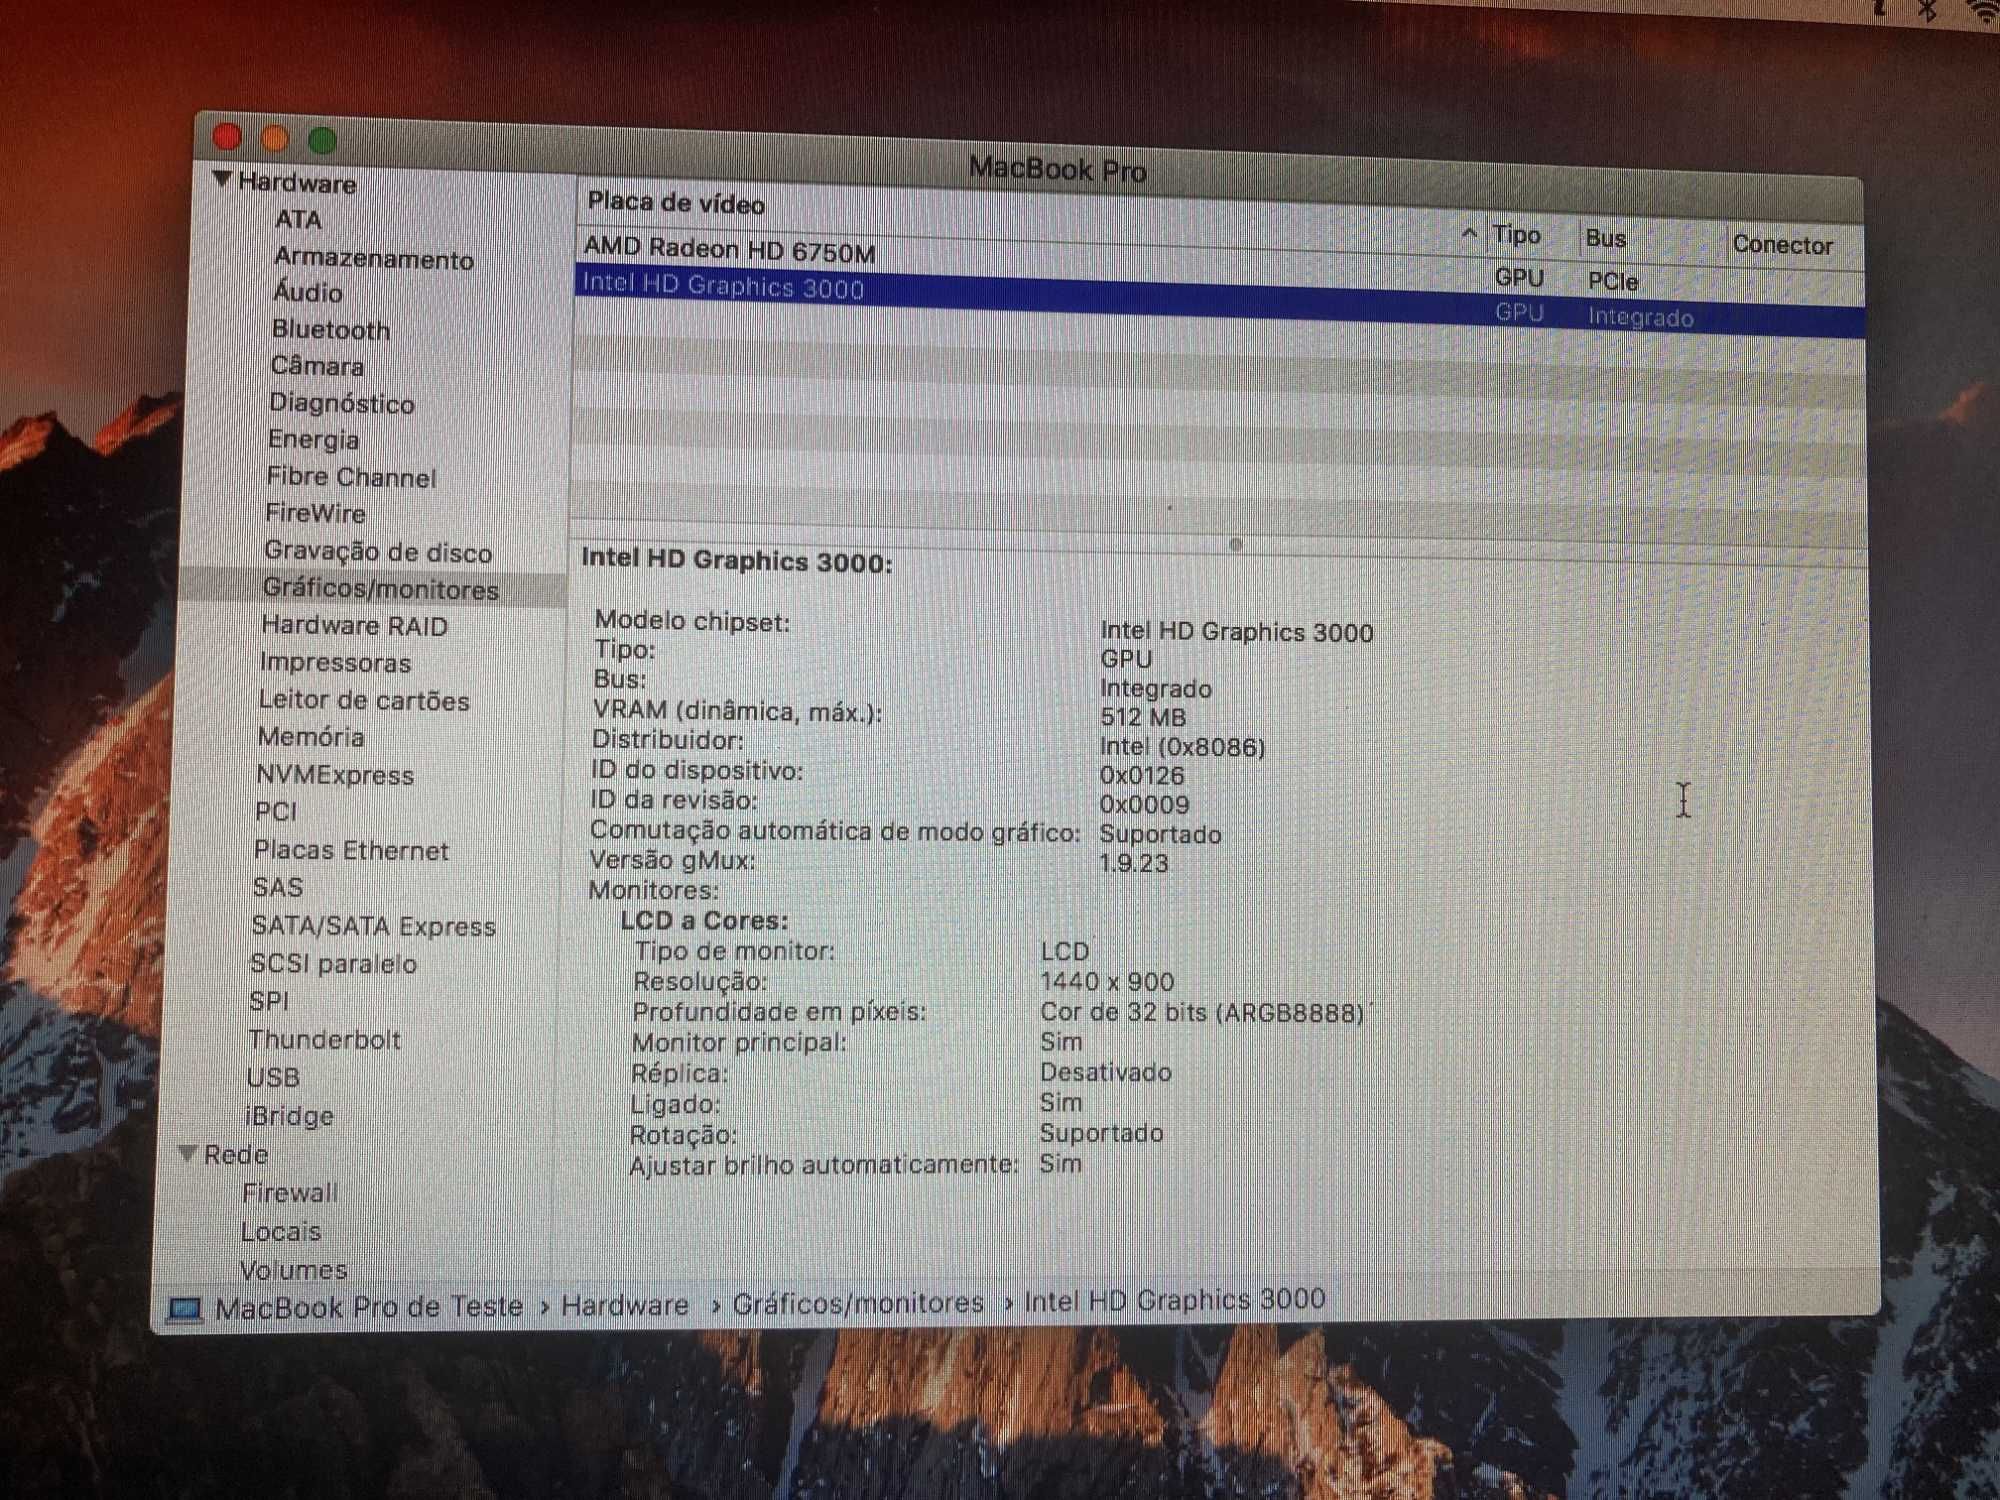Open Fibre Channel entry
The image size is (2000, 1500).
coord(351,477)
